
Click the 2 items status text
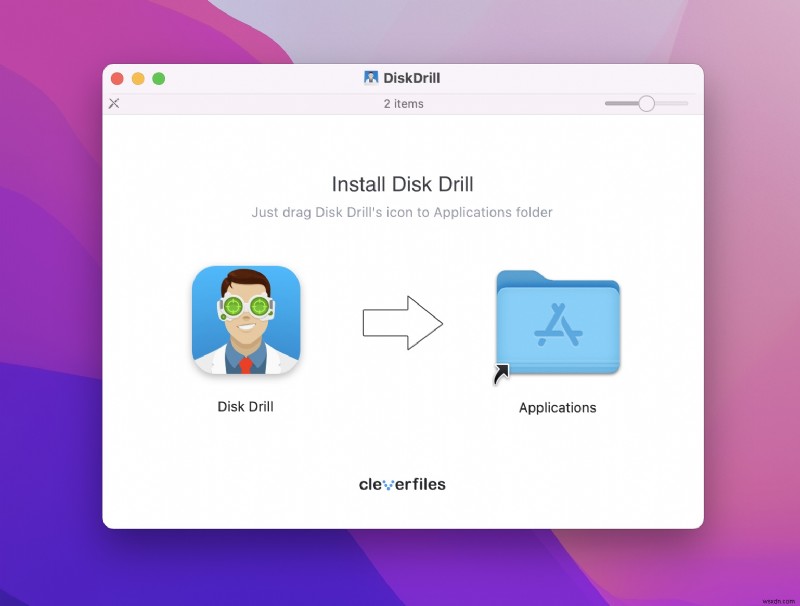coord(403,103)
